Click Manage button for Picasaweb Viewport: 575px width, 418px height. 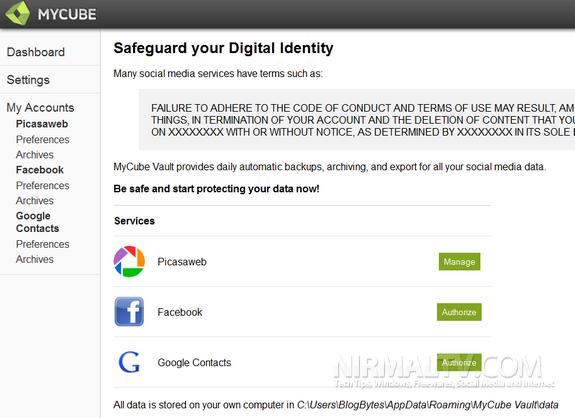pos(459,262)
